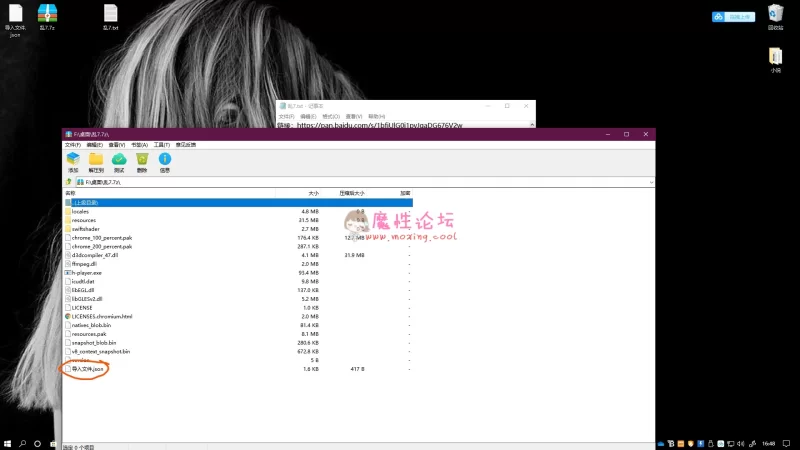The image size is (800, 450).
Task: Select natives_blob.bin file
Action: tap(91, 325)
